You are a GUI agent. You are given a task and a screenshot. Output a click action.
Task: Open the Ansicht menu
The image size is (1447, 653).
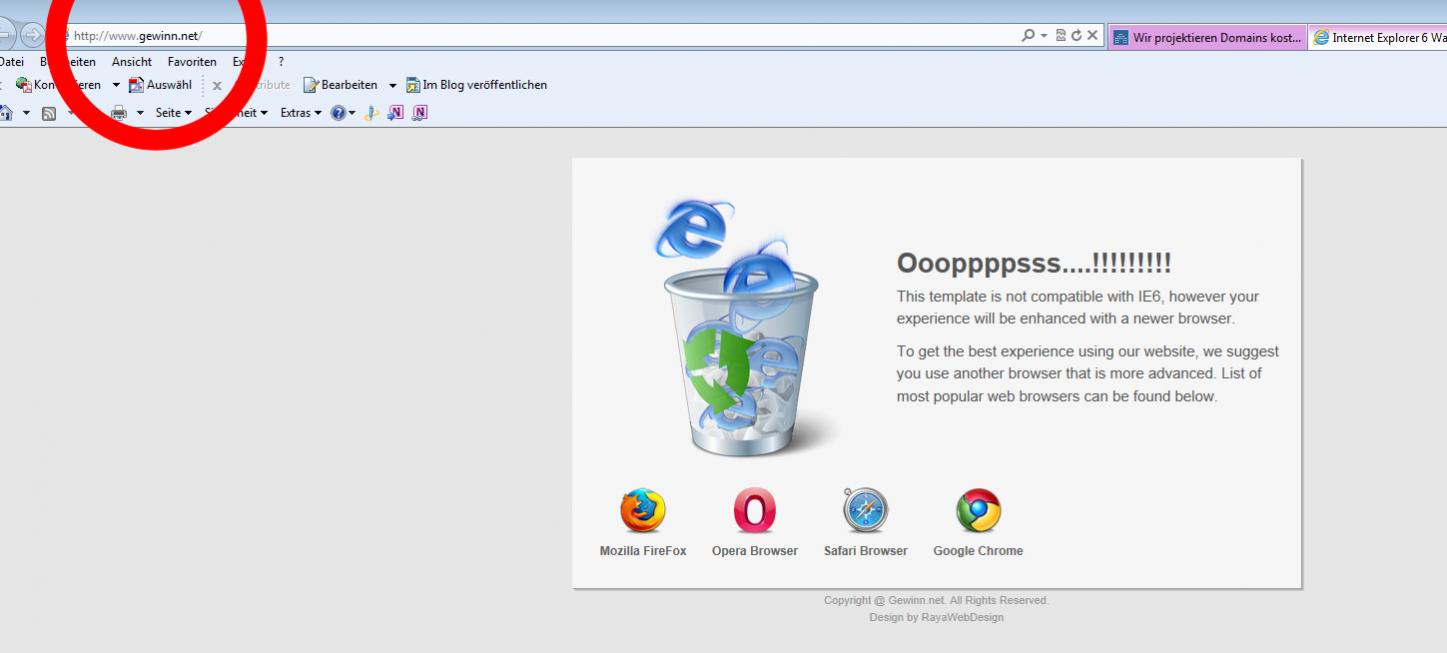(132, 62)
